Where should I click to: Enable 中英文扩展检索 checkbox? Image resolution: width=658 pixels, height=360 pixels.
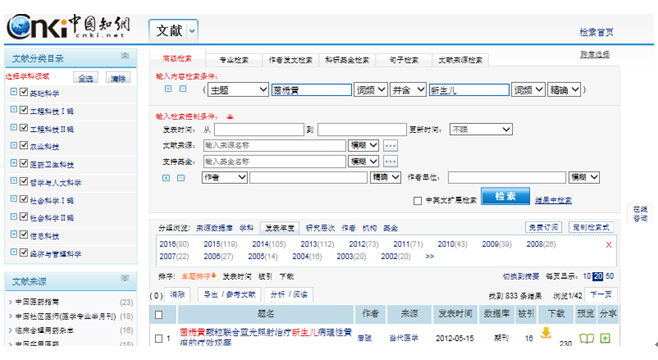(x=417, y=201)
